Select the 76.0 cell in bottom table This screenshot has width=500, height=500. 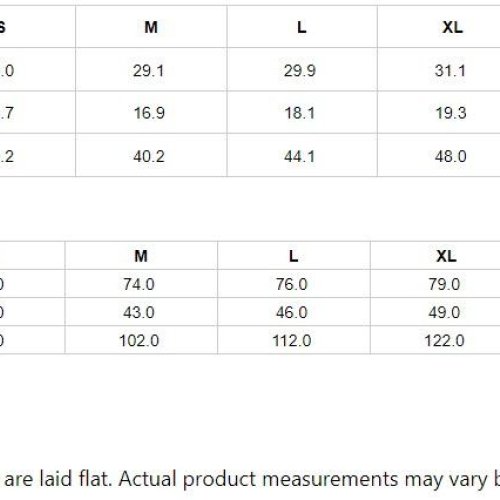coord(294,284)
